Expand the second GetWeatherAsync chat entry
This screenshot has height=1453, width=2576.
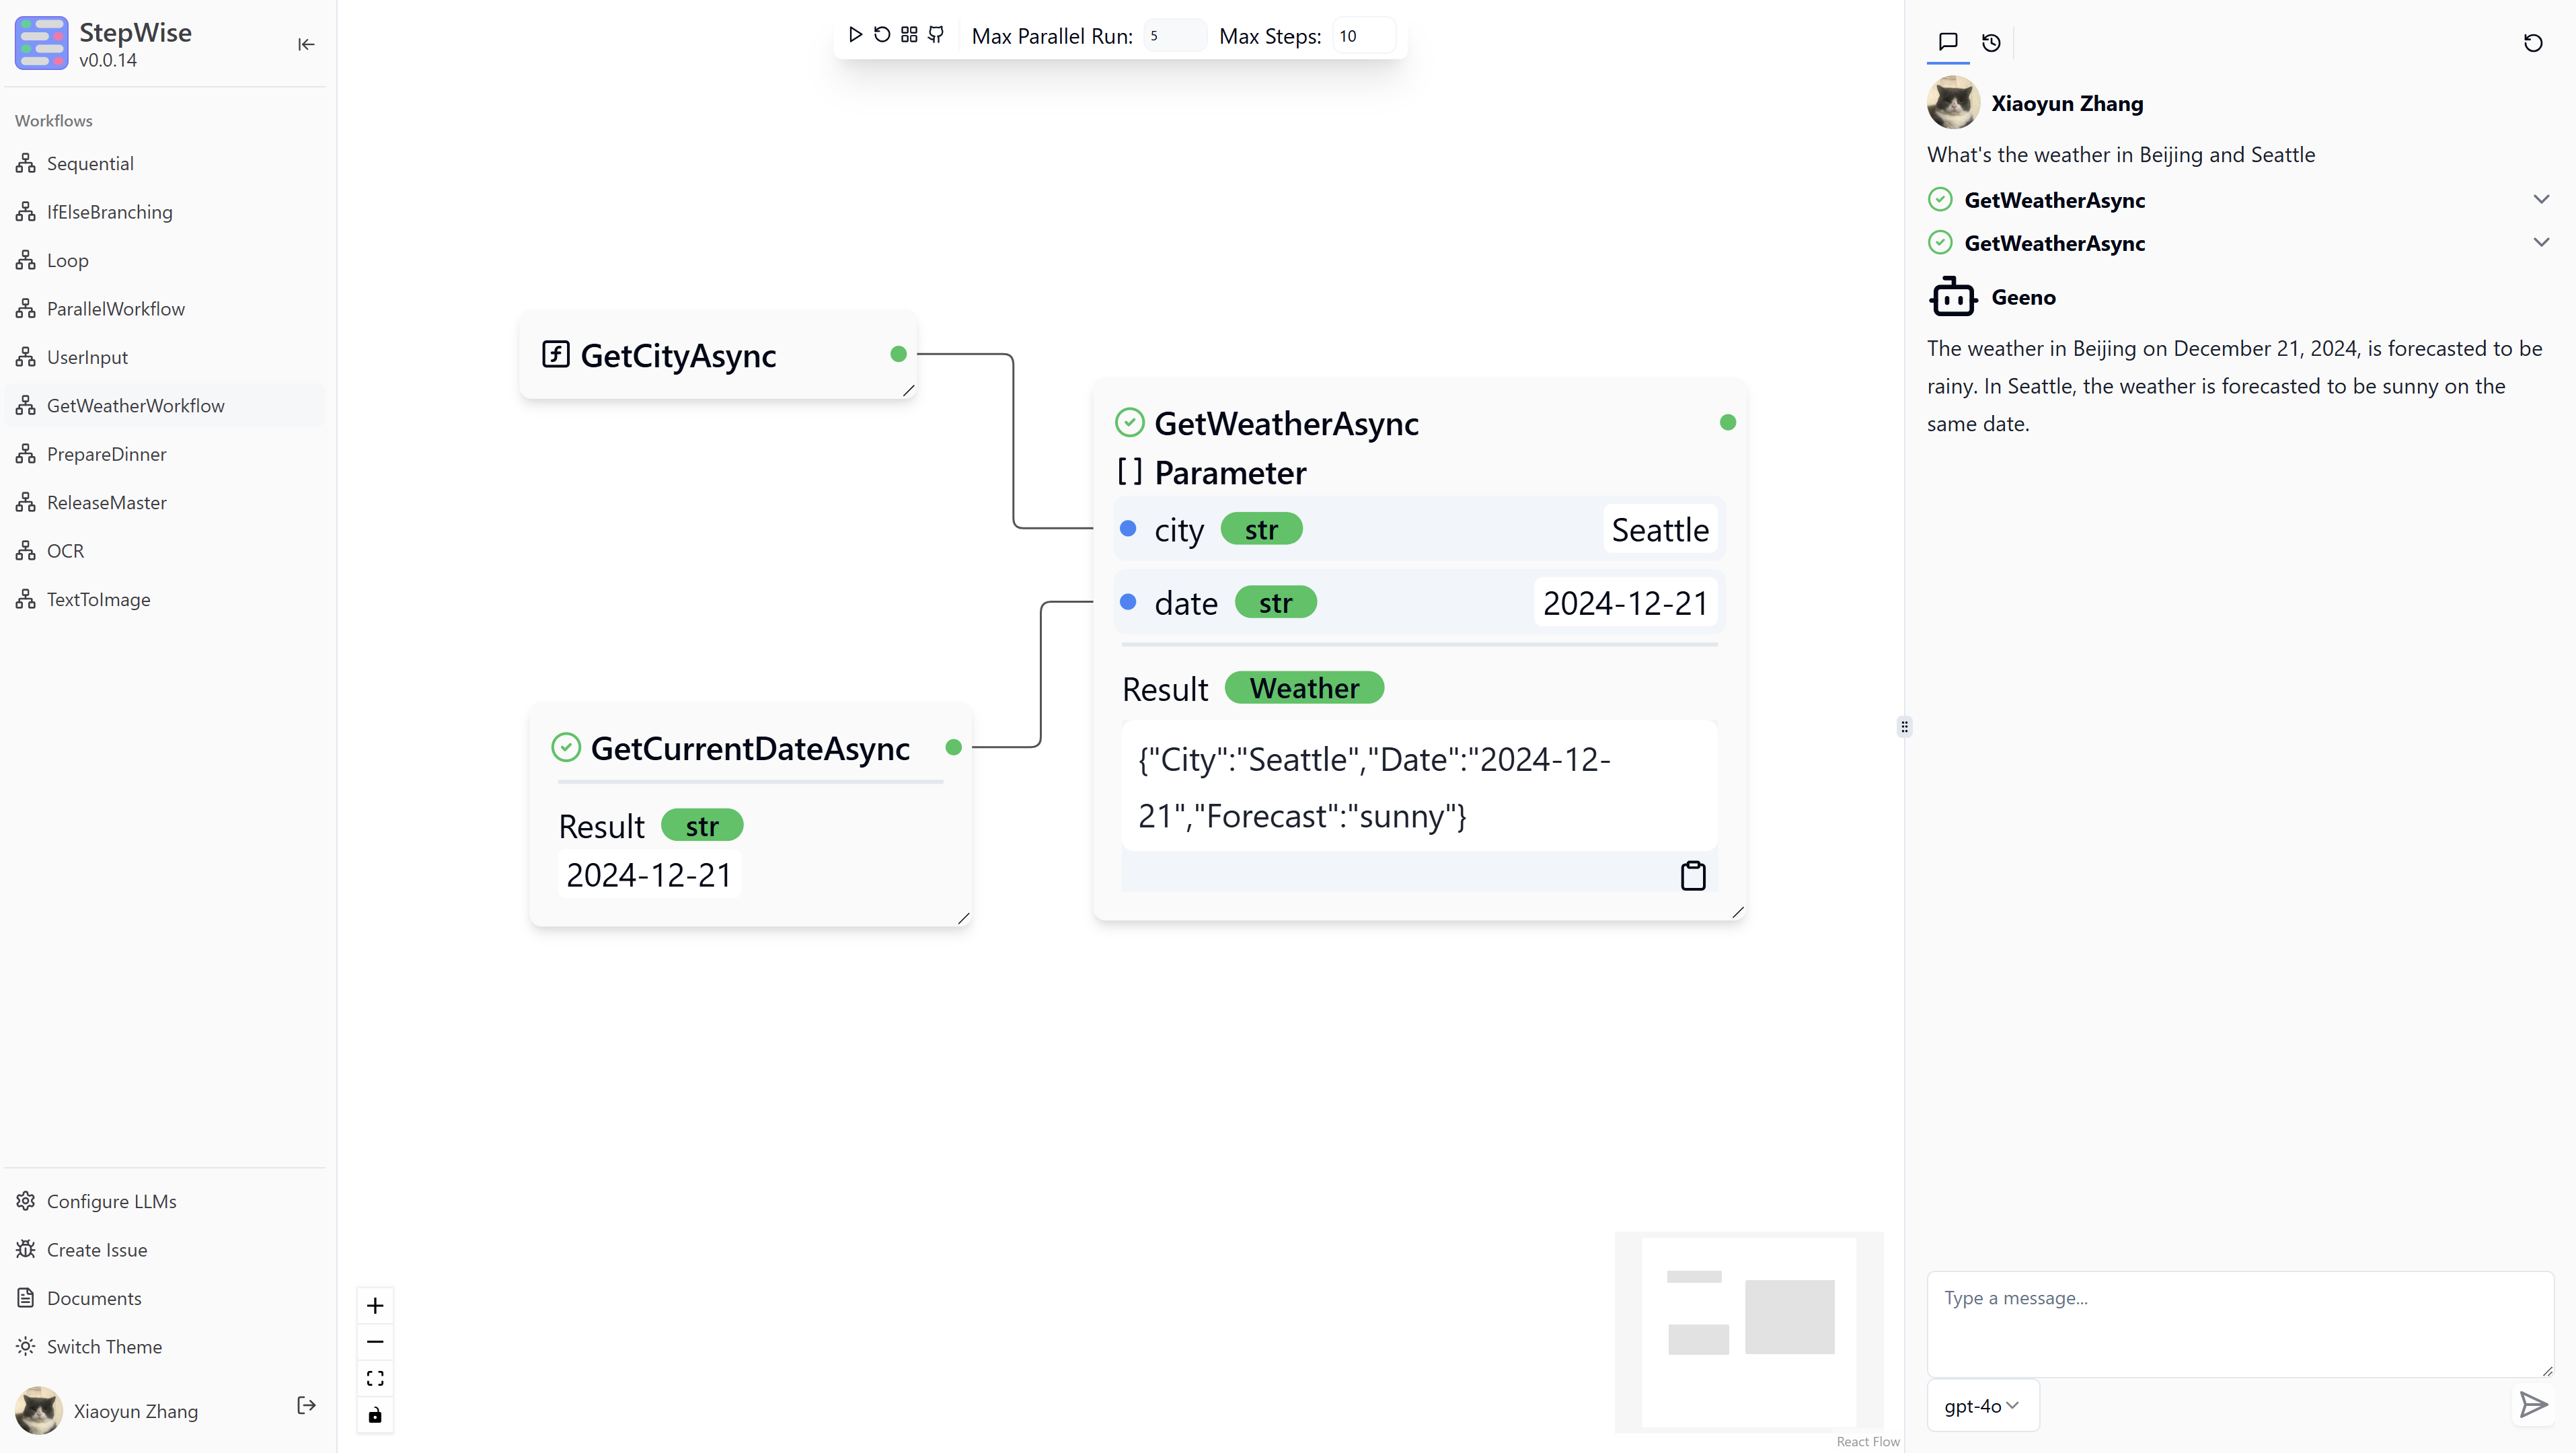(x=2541, y=242)
